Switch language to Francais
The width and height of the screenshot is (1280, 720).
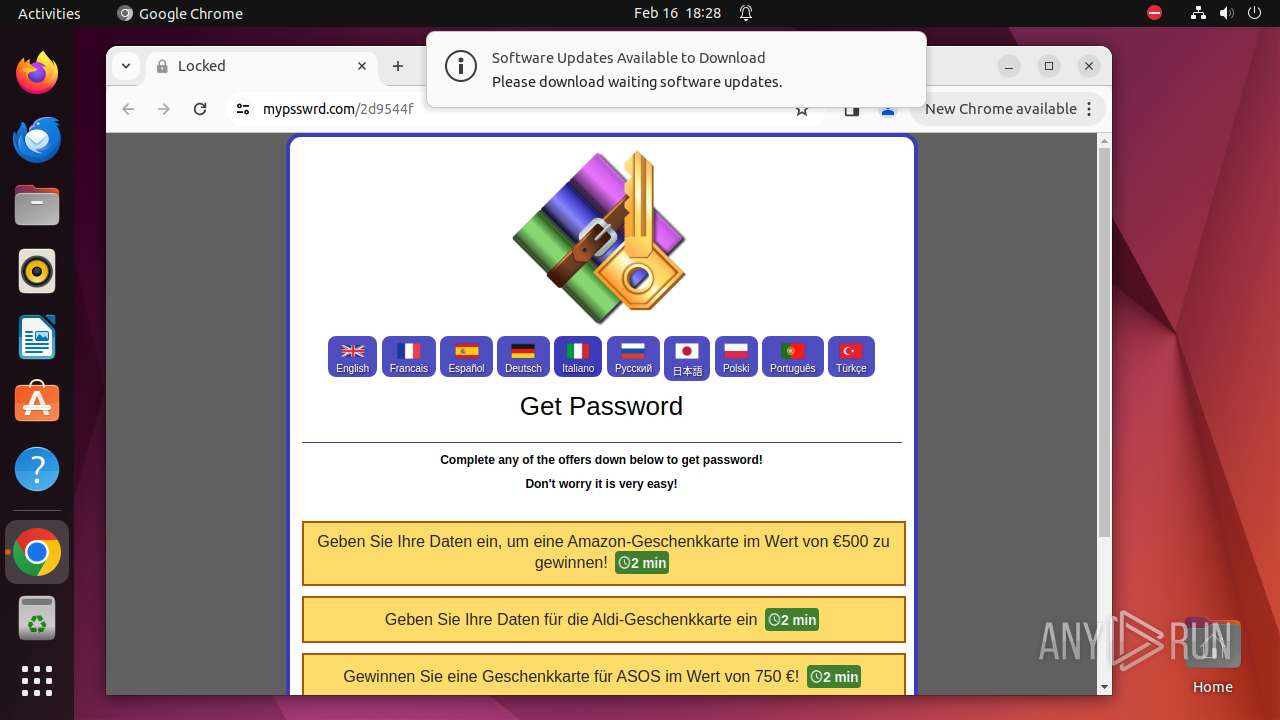pos(408,357)
